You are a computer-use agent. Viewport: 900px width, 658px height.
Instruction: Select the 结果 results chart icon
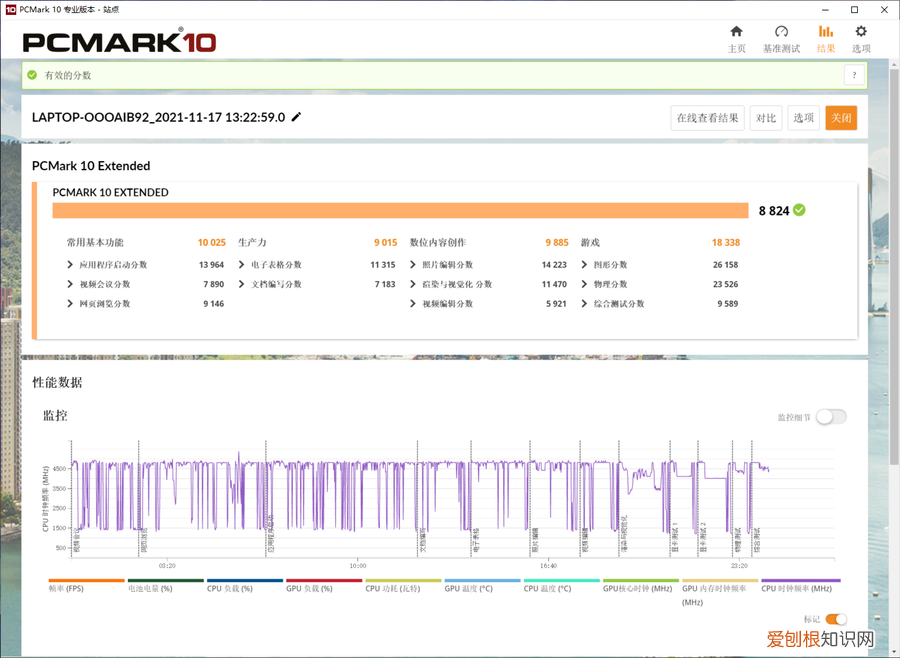[825, 32]
